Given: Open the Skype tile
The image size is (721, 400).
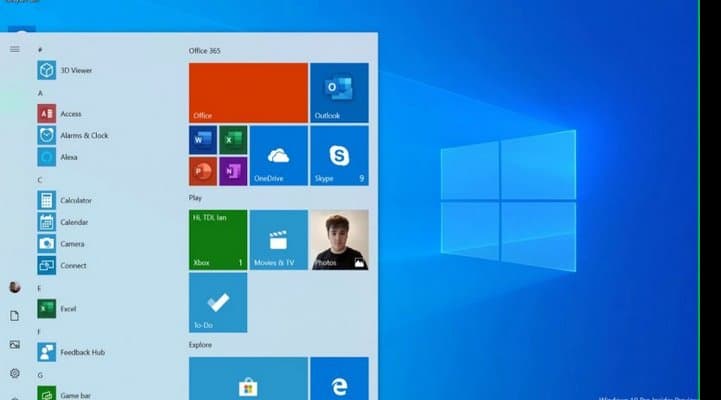Looking at the screenshot, I should (x=339, y=156).
